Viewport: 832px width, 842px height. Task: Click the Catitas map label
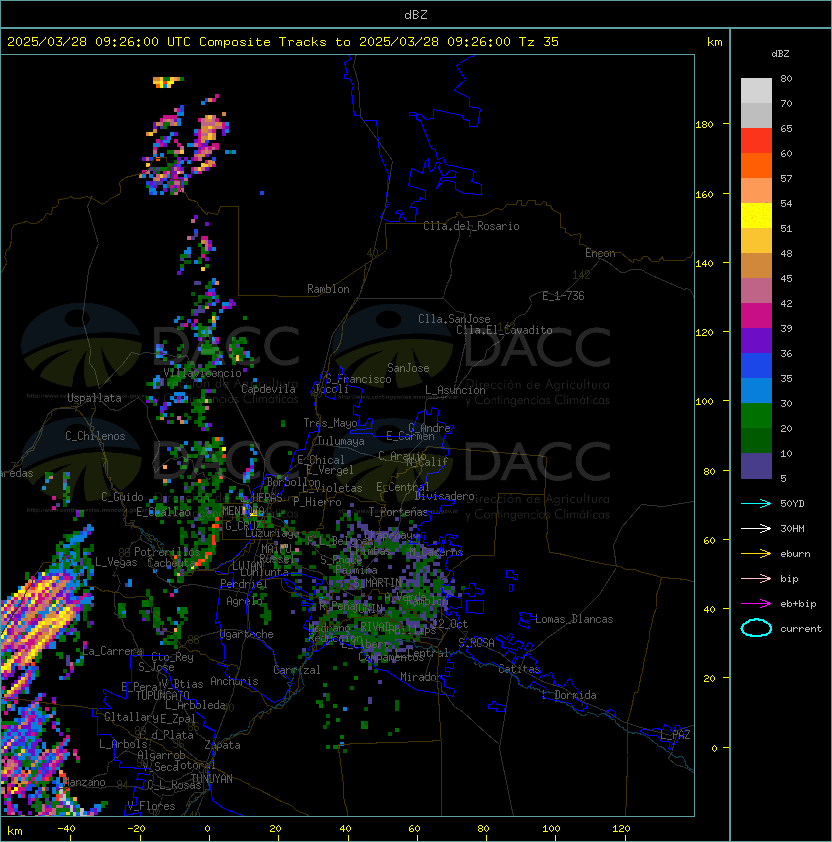519,669
